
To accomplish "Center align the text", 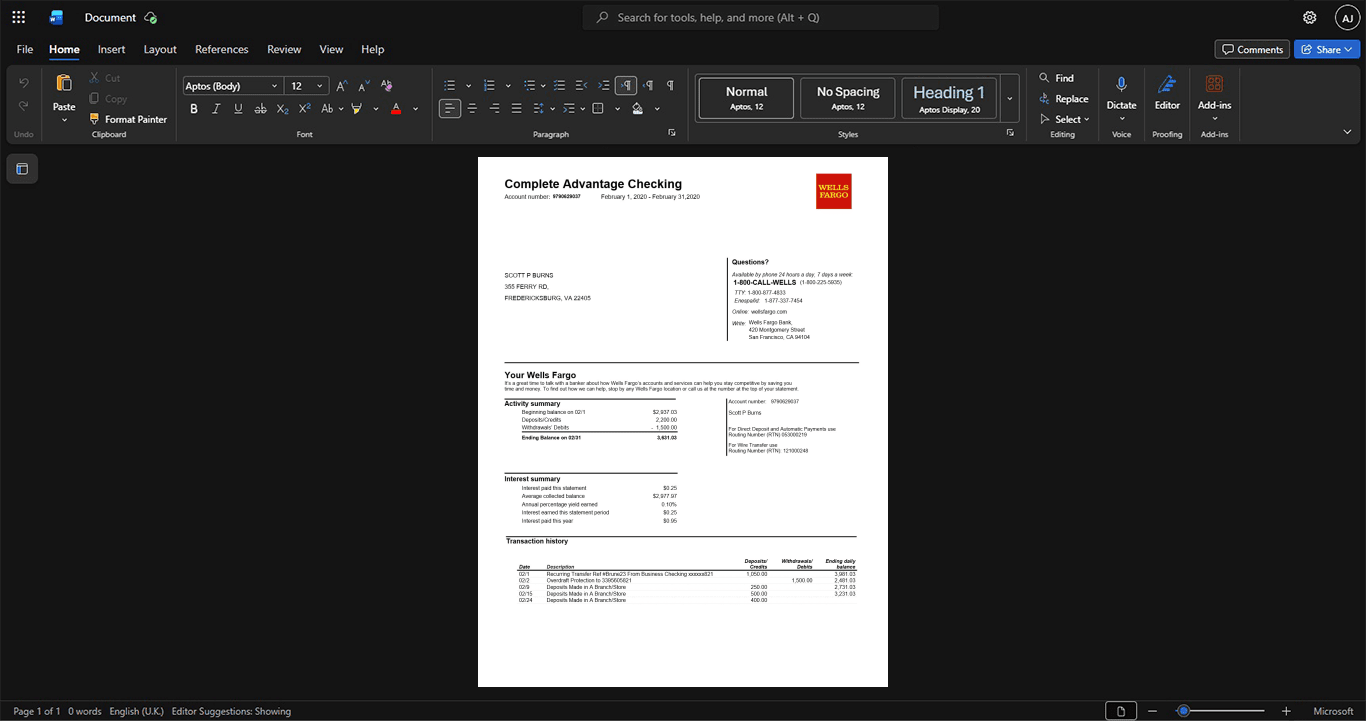I will click(472, 108).
